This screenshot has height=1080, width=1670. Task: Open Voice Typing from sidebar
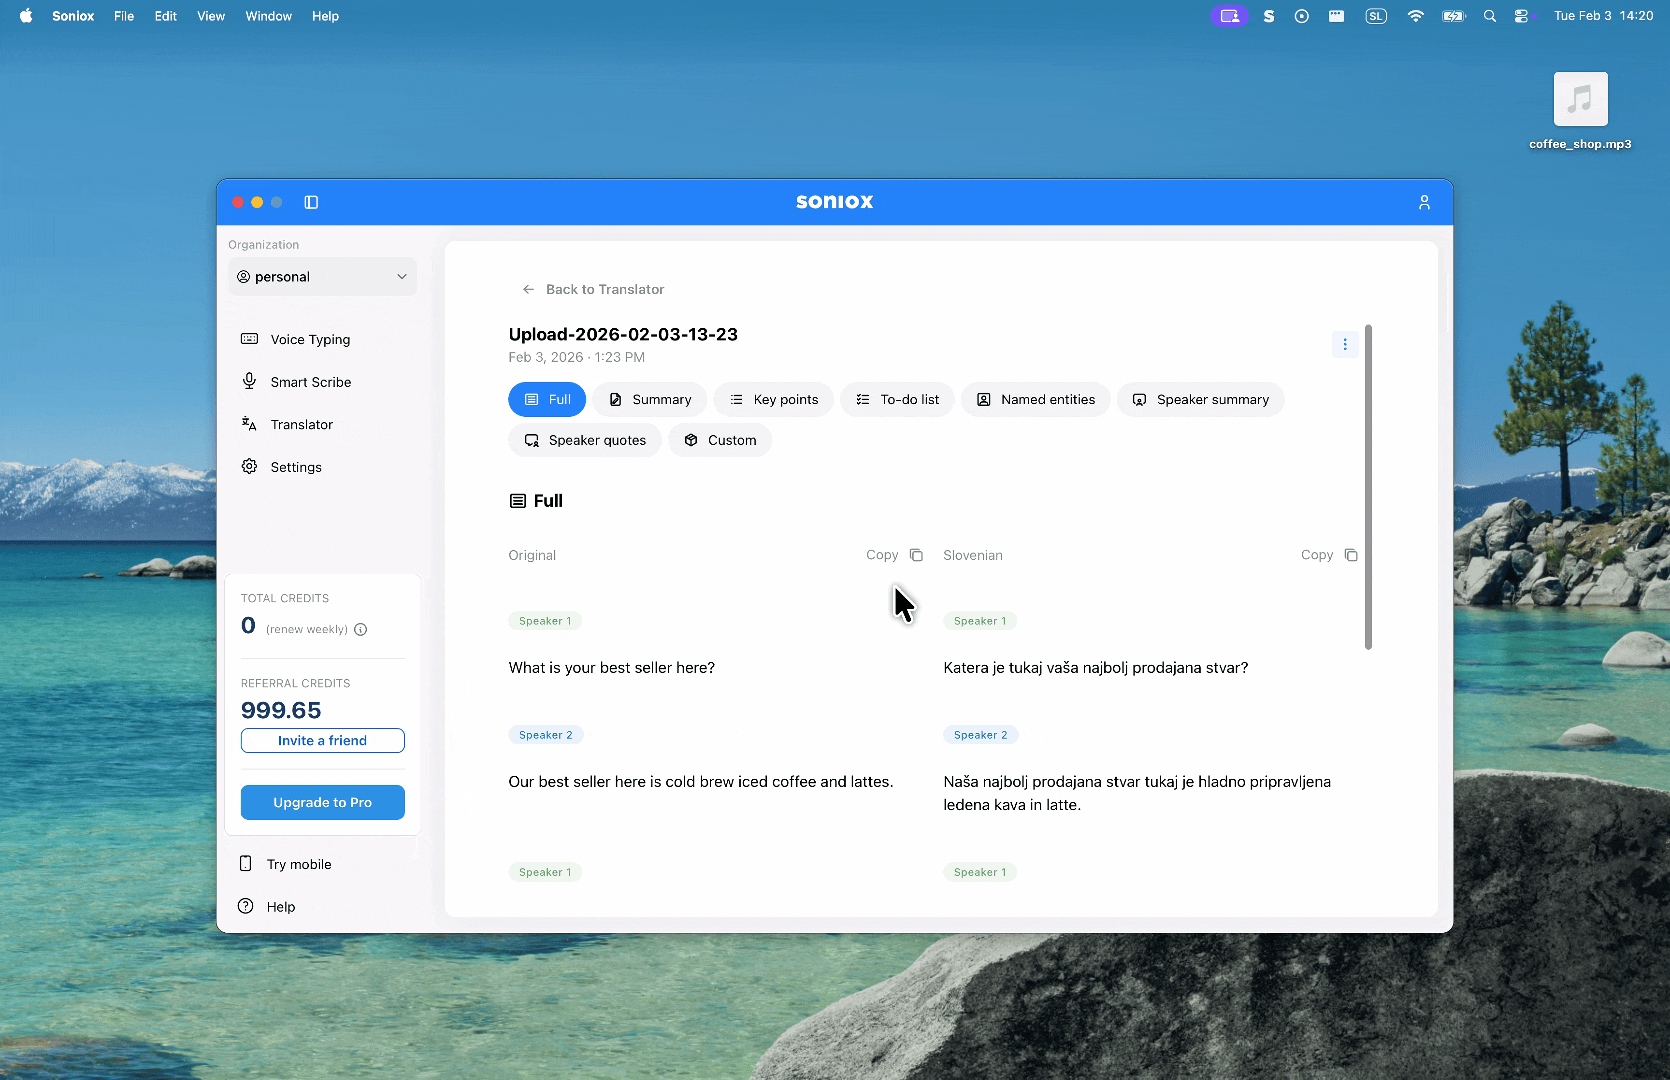[310, 340]
